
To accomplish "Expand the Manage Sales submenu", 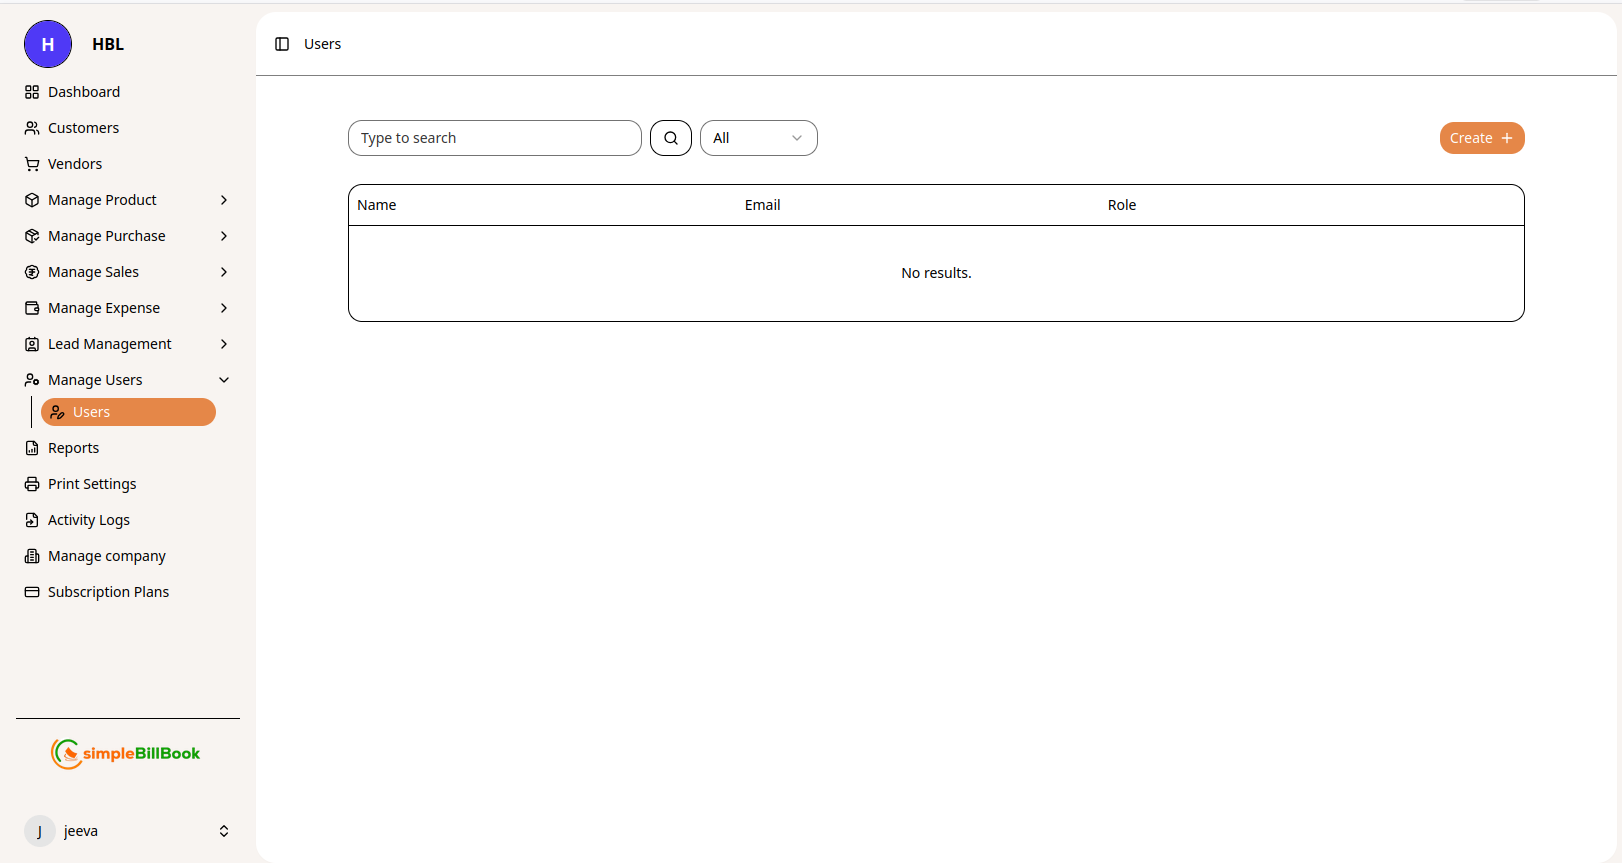I will click(224, 272).
